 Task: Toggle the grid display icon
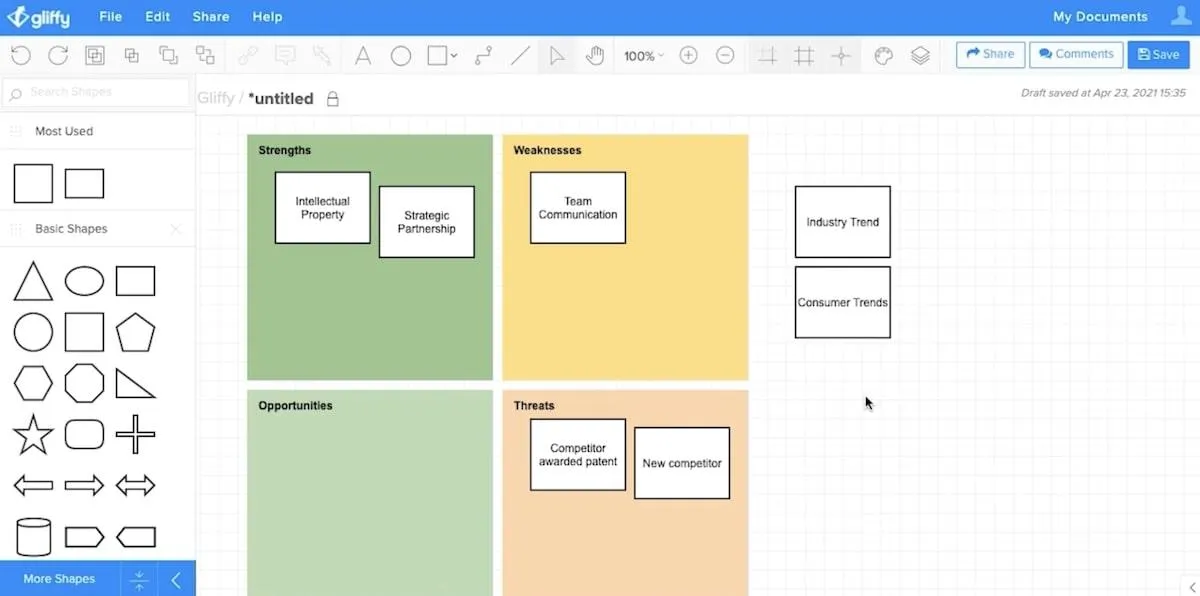(x=804, y=56)
